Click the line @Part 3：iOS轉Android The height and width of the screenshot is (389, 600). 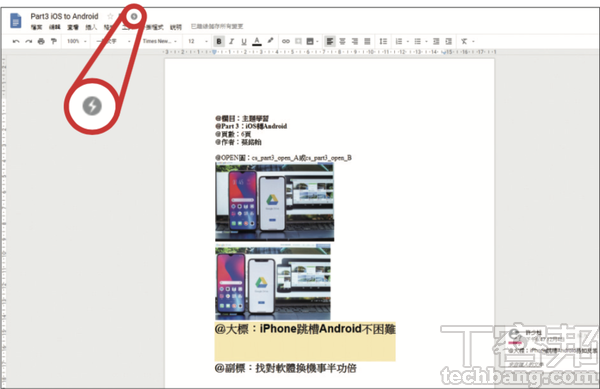251,126
